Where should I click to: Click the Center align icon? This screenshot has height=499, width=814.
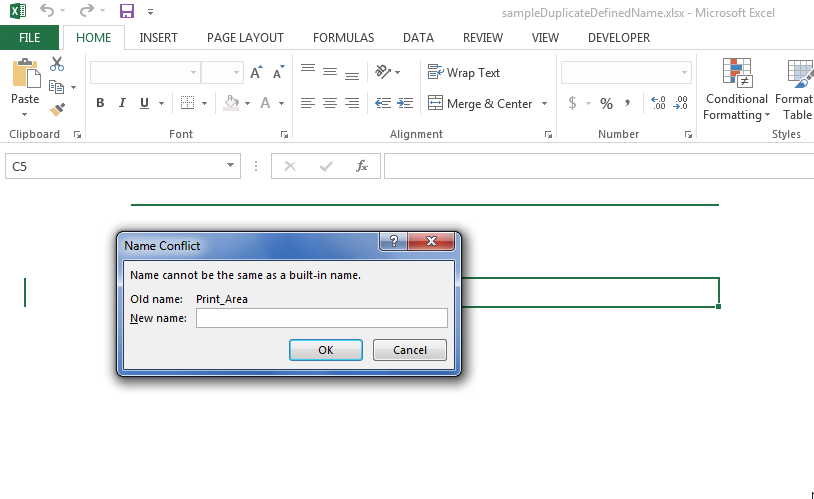(330, 103)
